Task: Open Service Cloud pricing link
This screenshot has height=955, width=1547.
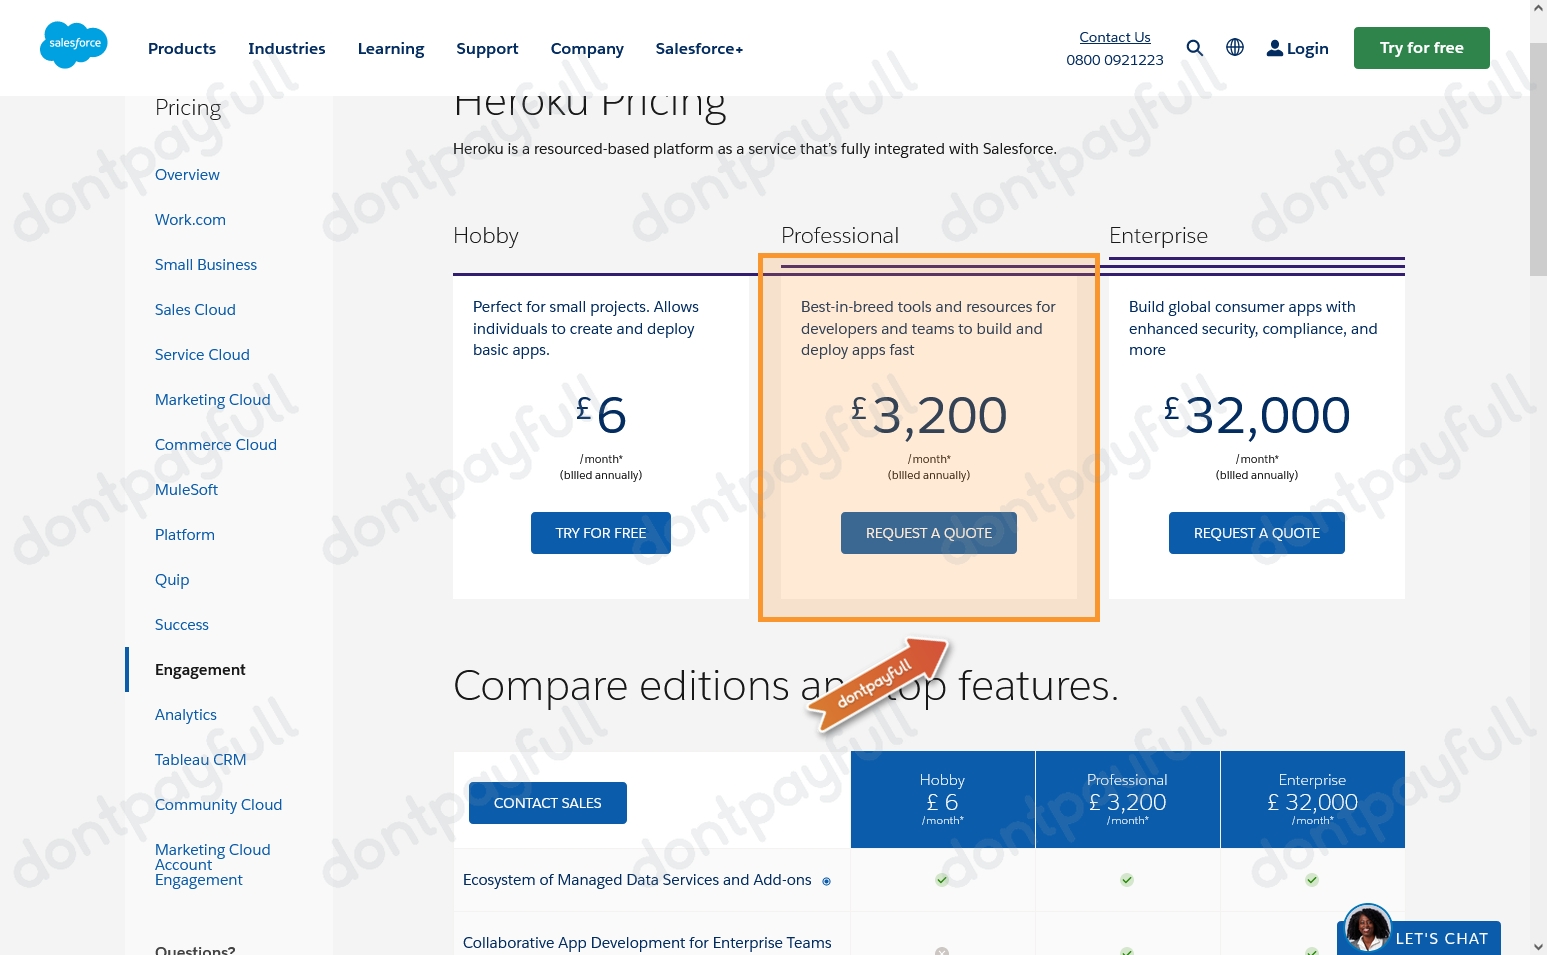Action: 202,354
